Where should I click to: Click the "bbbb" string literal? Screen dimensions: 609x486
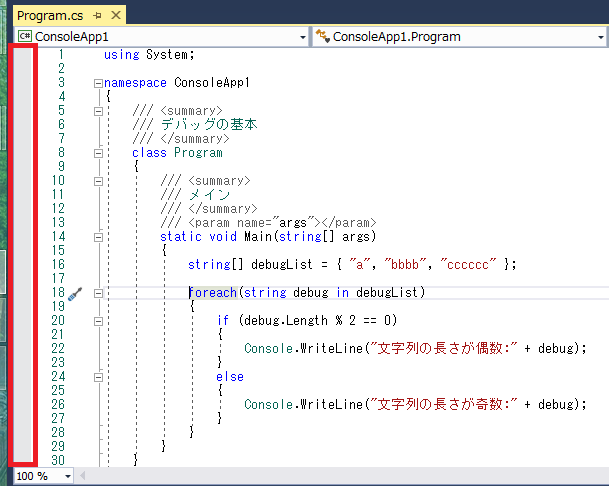[x=405, y=265]
